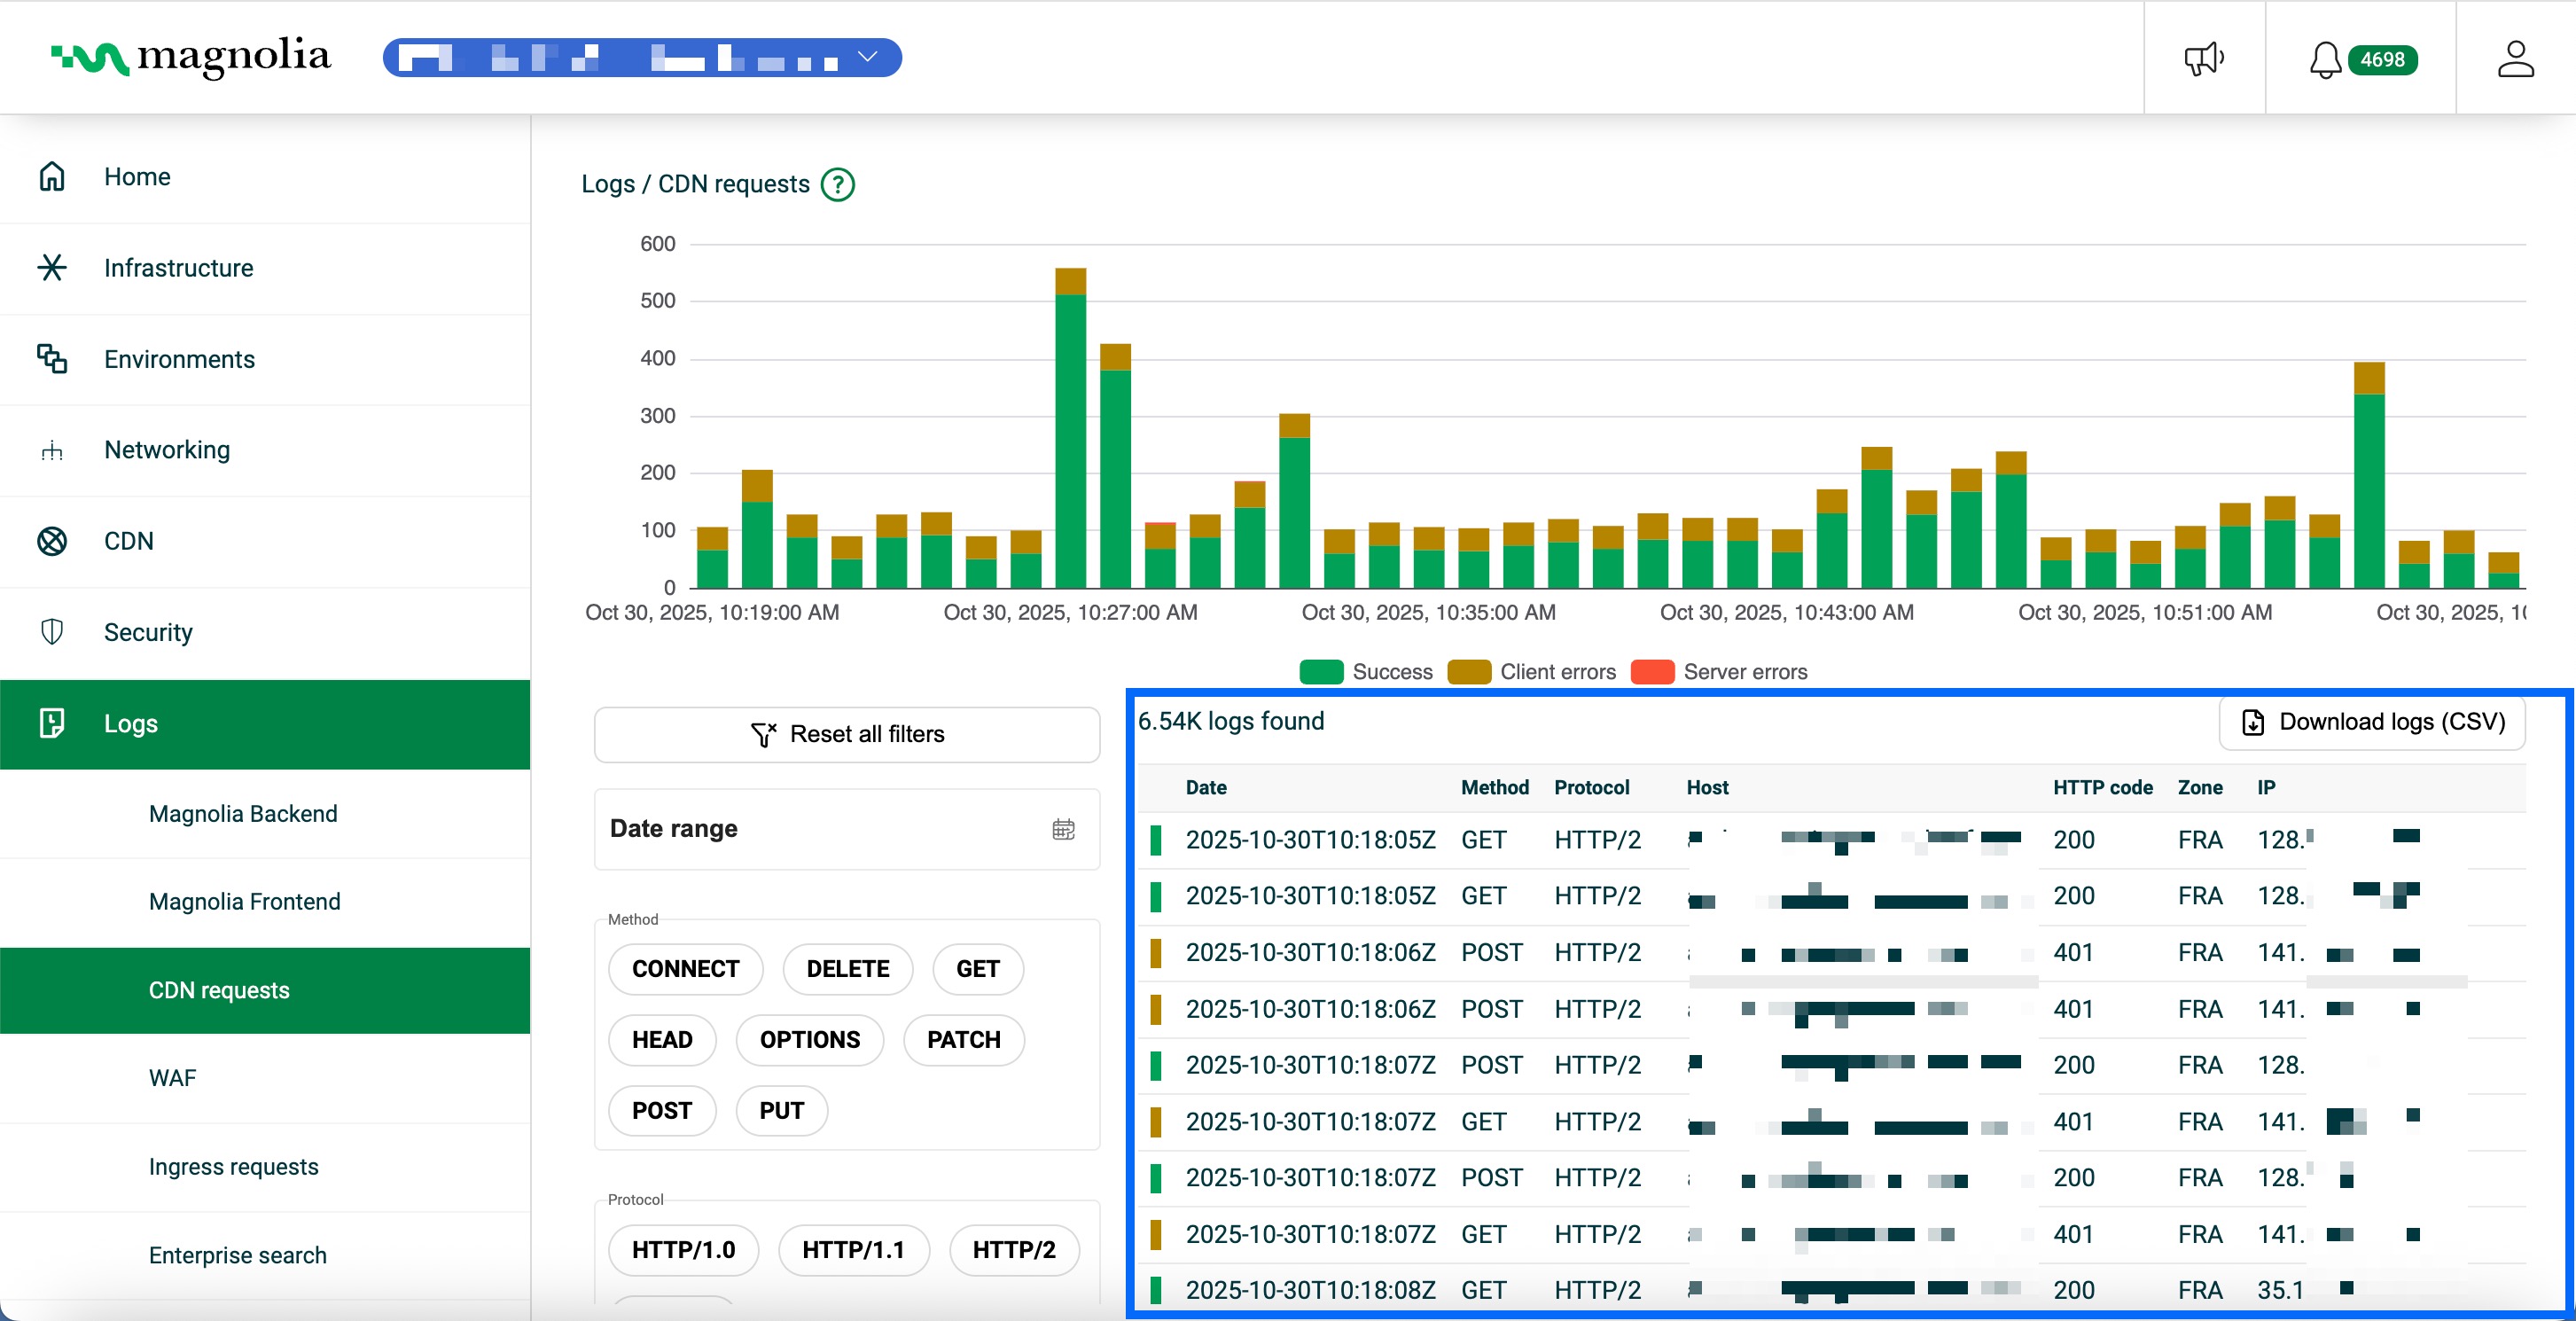Open the announcements megaphone icon

pyautogui.click(x=2204, y=57)
